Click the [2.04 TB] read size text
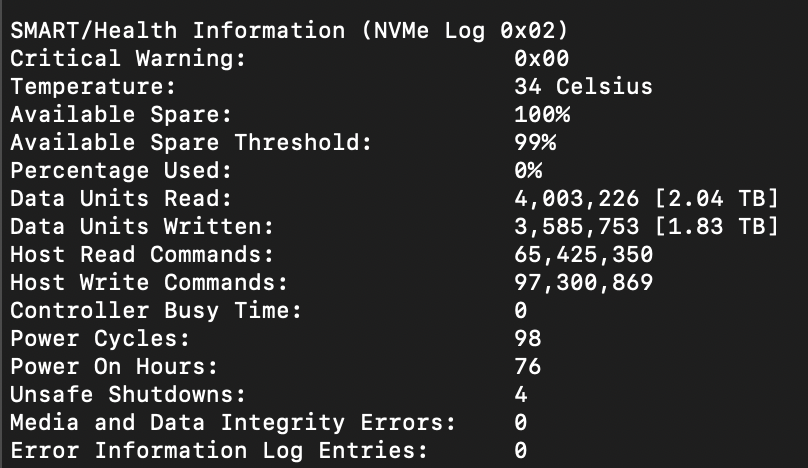Screen dimensions: 808x468 point(716,198)
